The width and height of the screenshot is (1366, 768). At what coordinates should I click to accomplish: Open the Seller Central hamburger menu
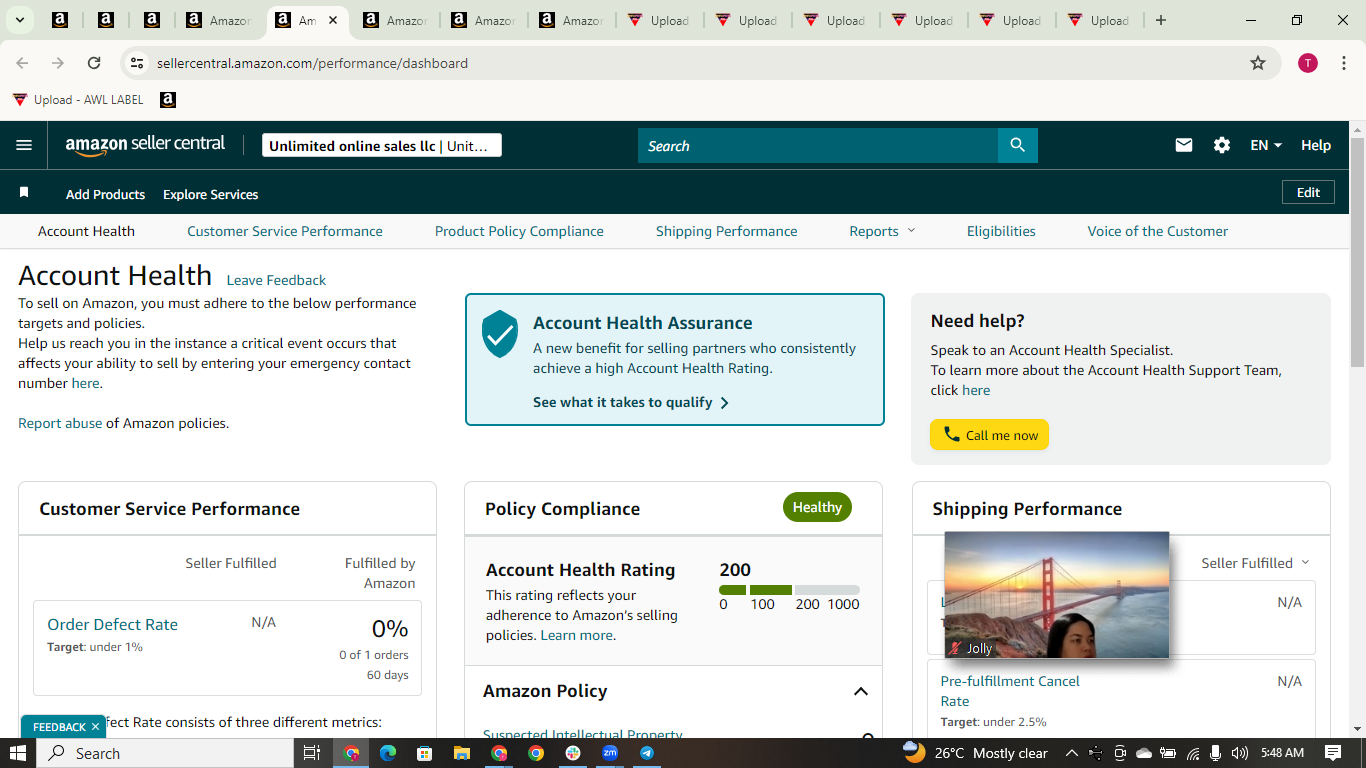click(x=24, y=145)
